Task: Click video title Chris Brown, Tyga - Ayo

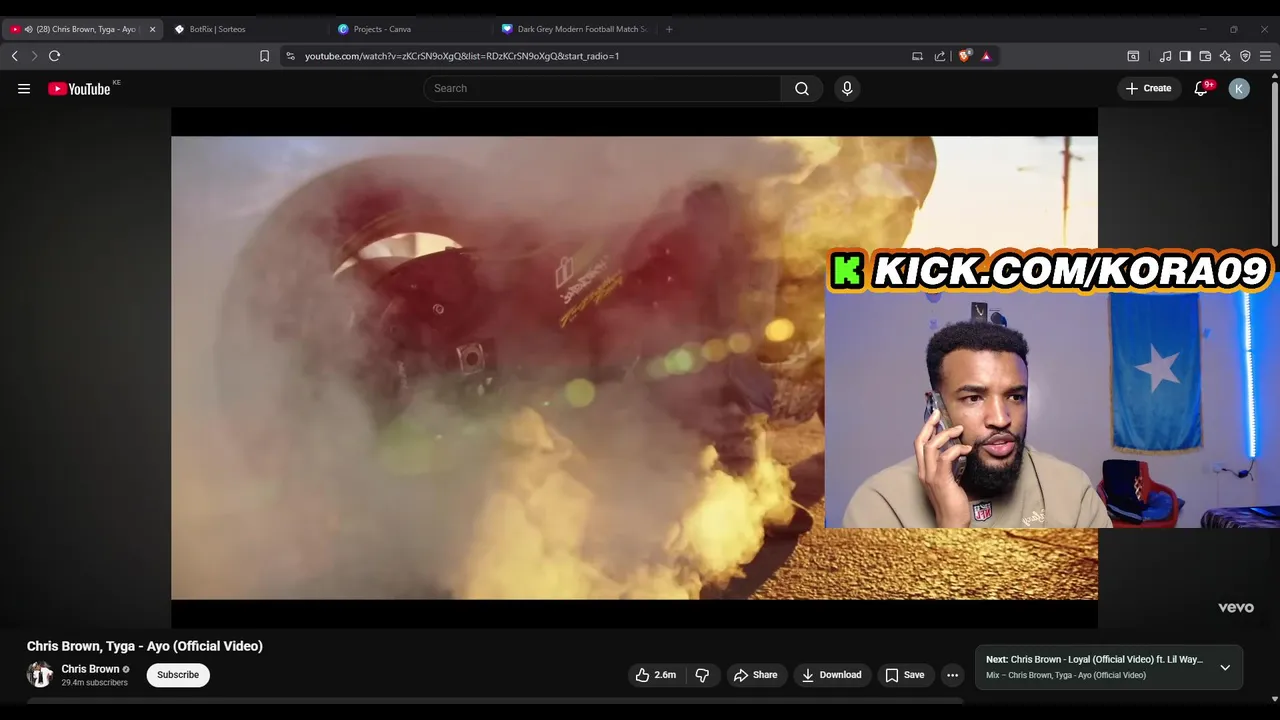Action: click(145, 646)
